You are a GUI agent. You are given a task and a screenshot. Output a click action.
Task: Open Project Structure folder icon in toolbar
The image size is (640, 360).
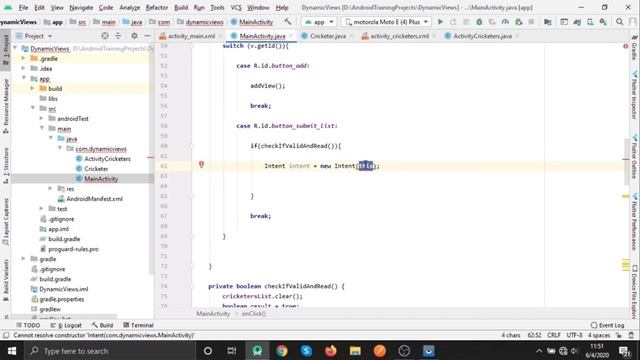tap(548, 22)
